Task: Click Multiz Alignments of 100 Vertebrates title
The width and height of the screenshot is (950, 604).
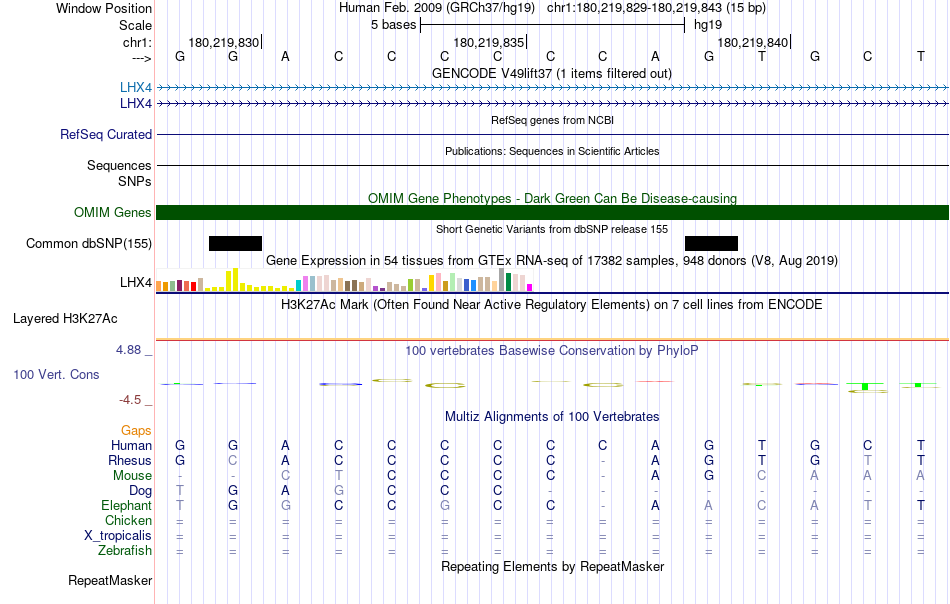Action: click(552, 416)
